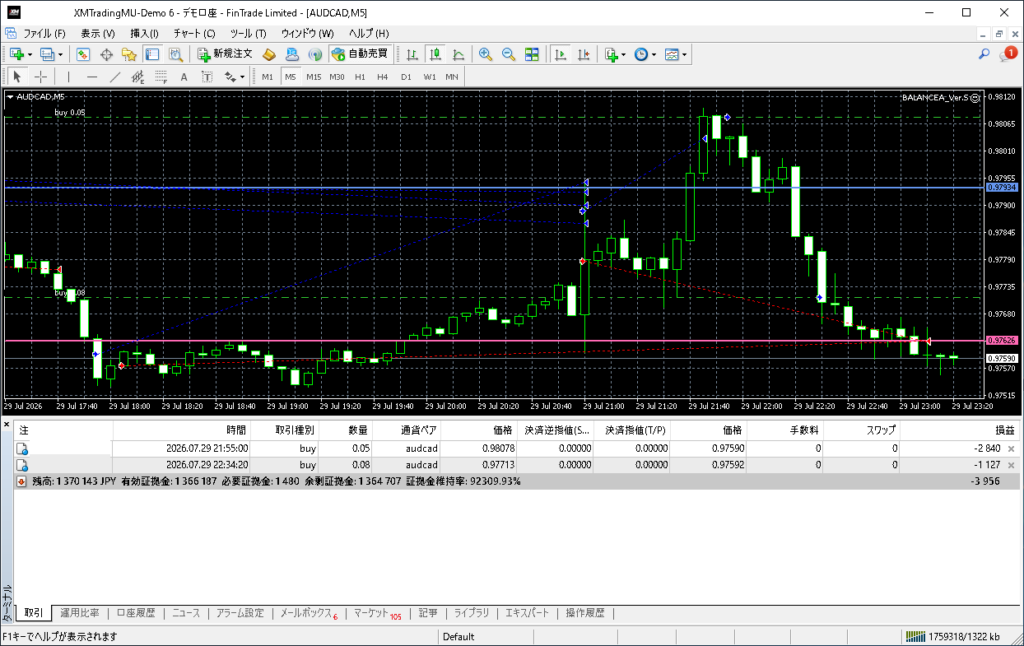
Task: Select the equidistant channel tool
Action: click(138, 77)
